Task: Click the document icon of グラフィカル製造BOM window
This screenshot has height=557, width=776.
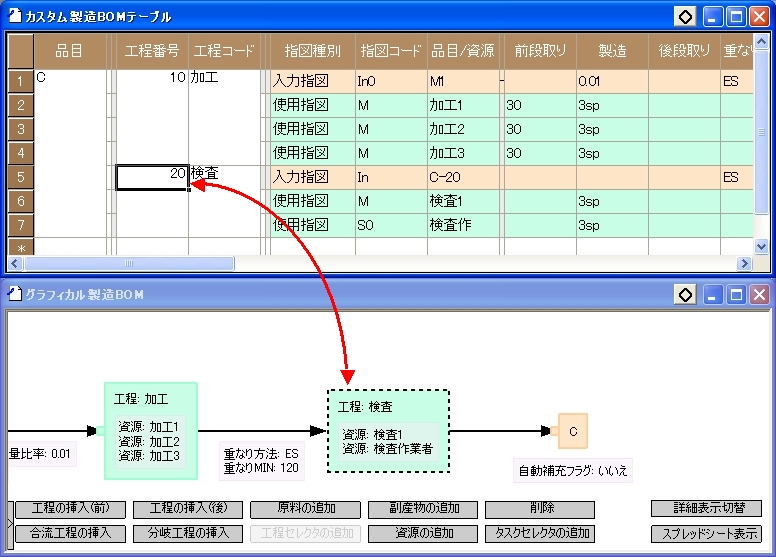Action: click(x=15, y=294)
